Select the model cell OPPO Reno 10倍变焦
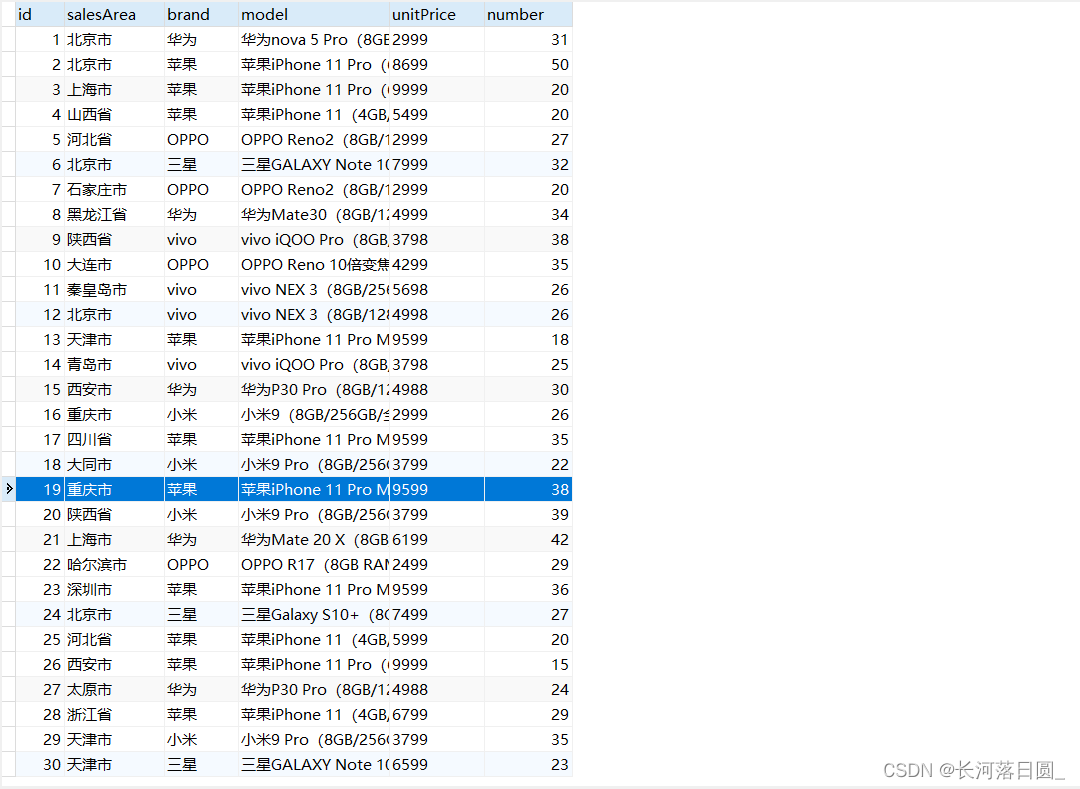This screenshot has height=789, width=1080. [313, 265]
